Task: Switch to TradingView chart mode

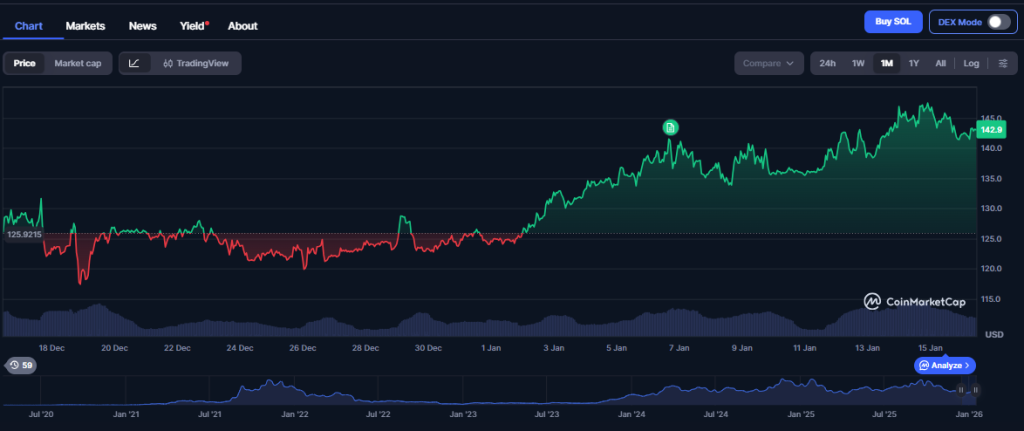Action: point(196,63)
